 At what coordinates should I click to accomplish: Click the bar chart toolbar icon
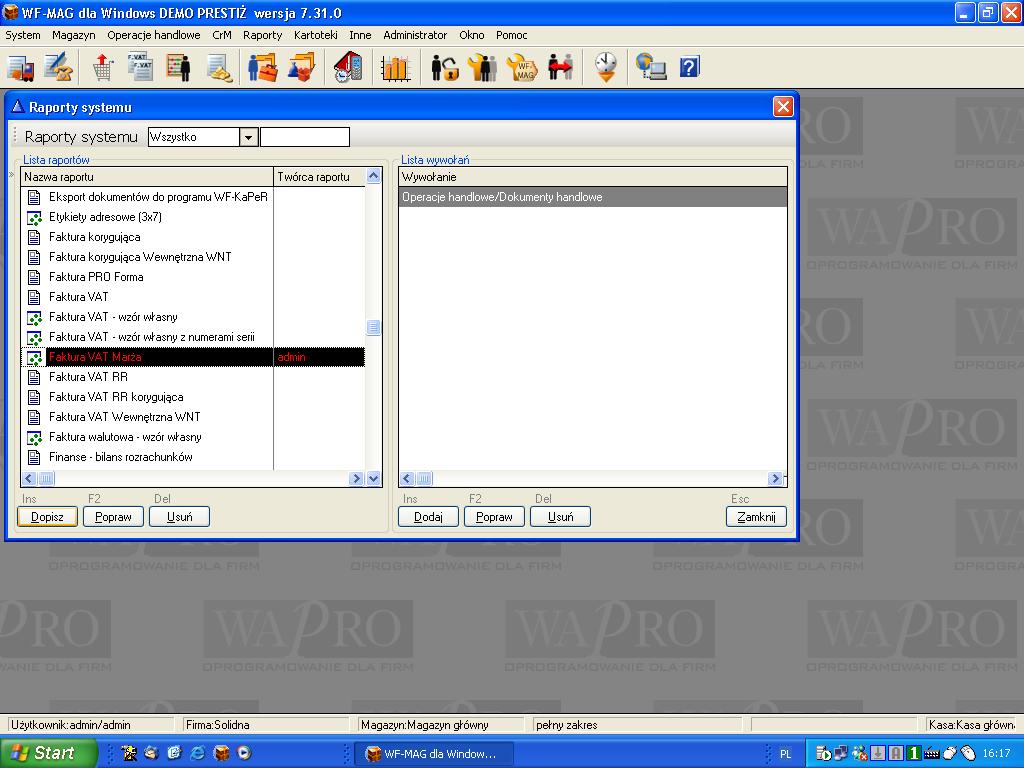pyautogui.click(x=396, y=67)
